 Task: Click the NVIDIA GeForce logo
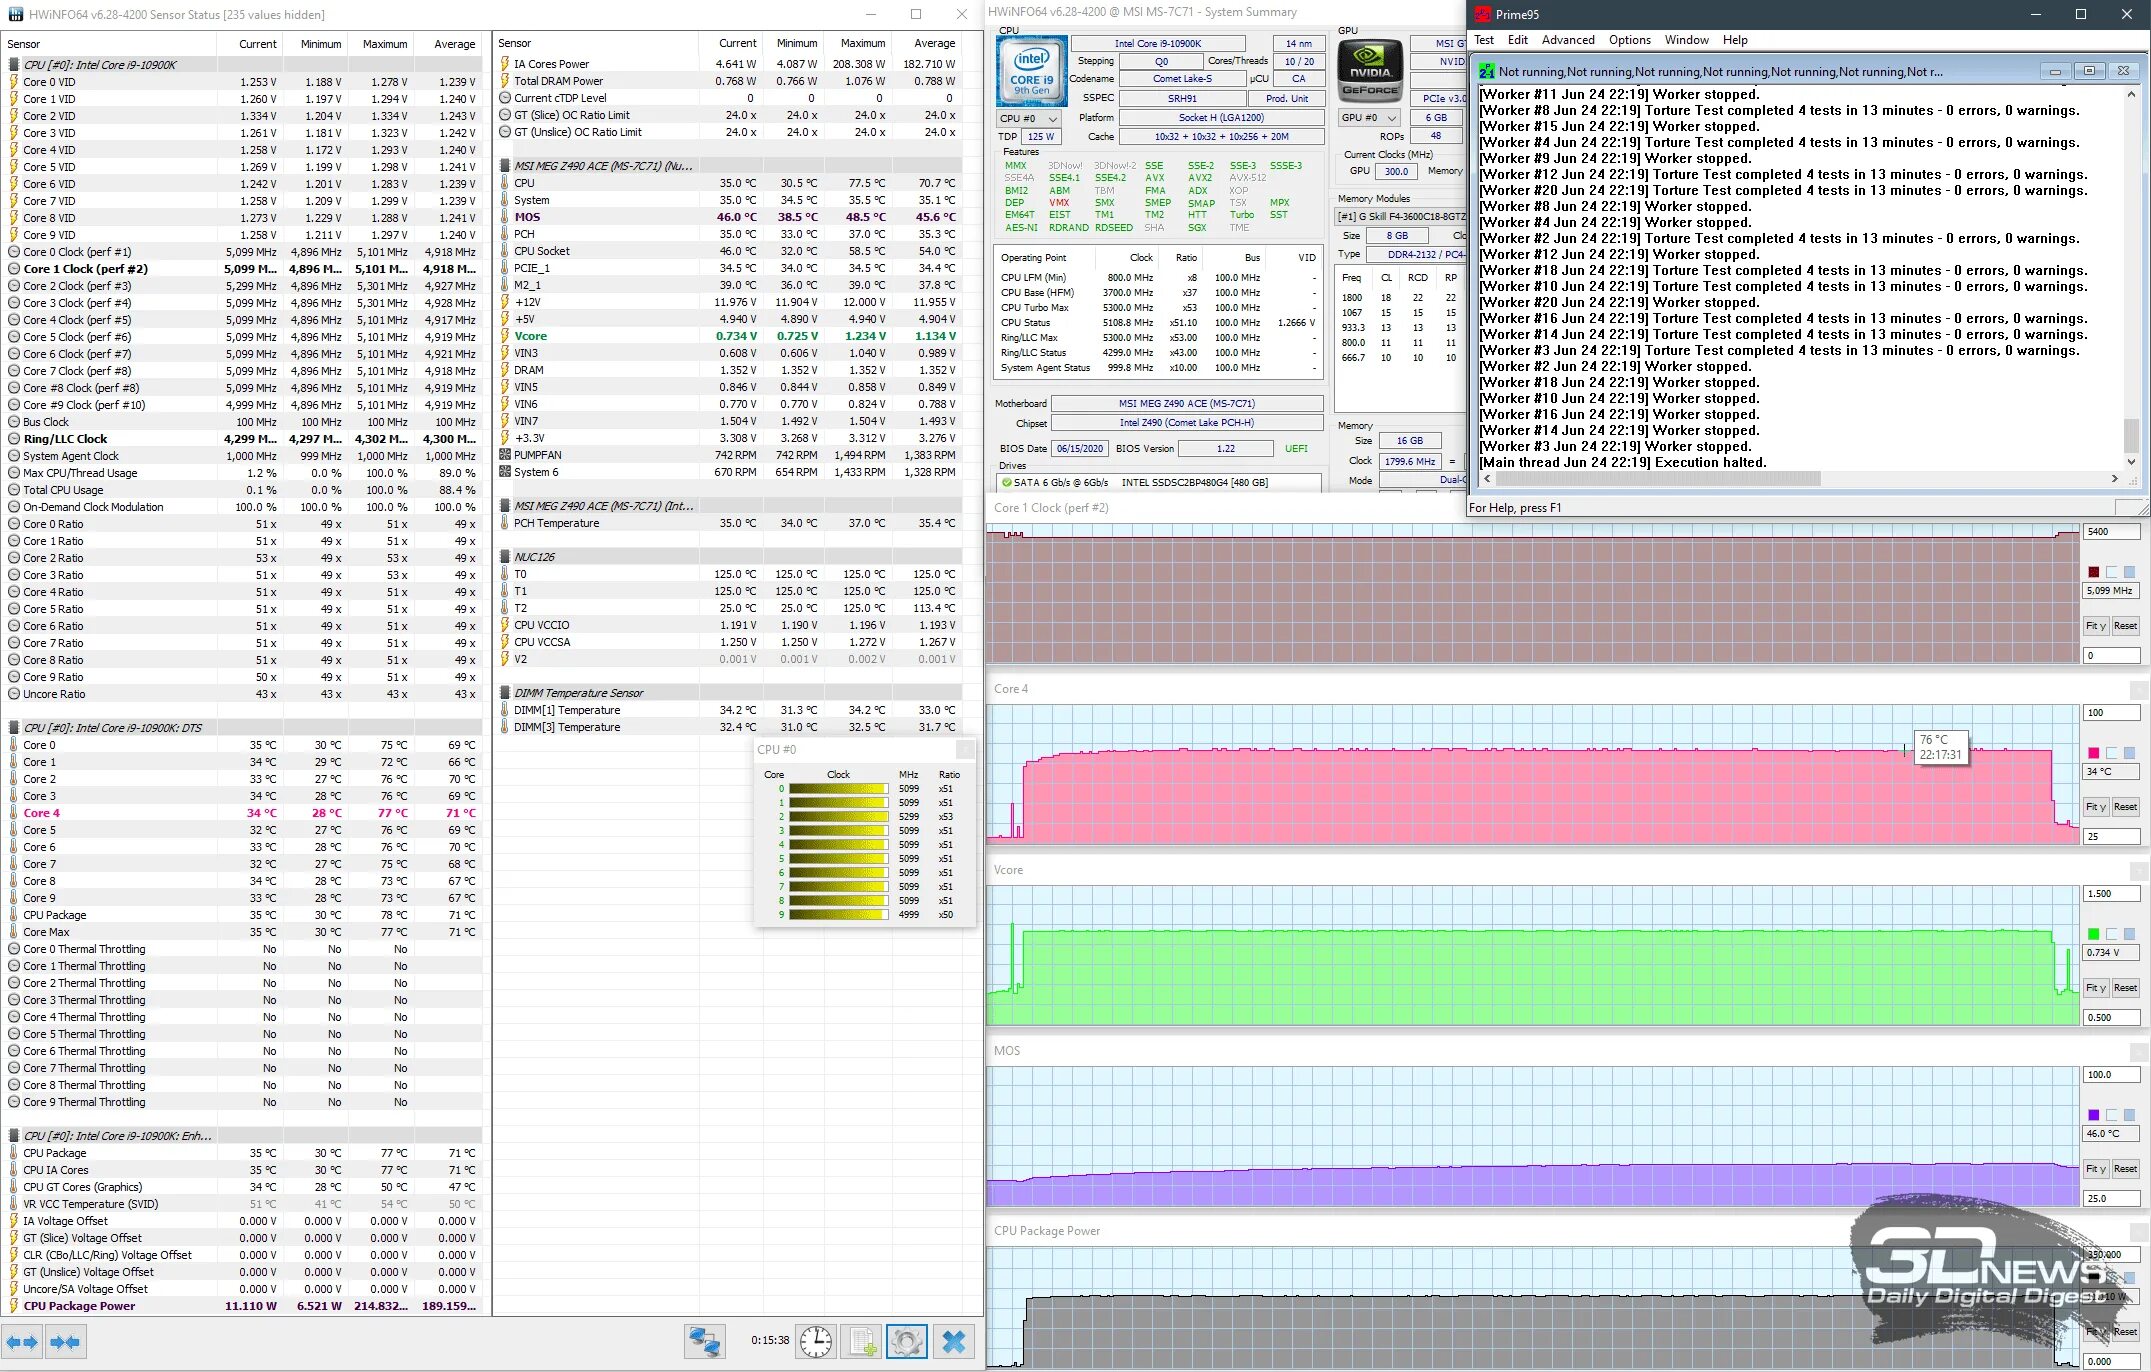click(1370, 71)
